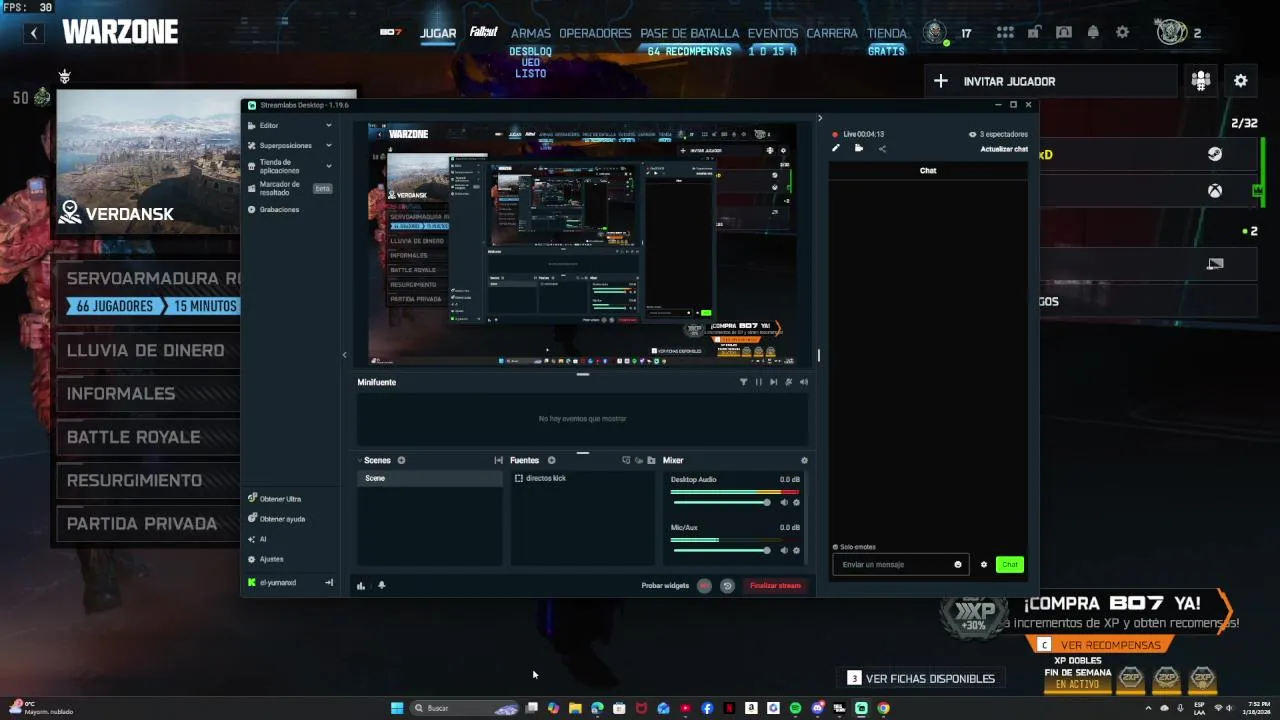Screen dimensions: 1280x720
Task: Click Finalizar stream button
Action: pyautogui.click(x=775, y=586)
